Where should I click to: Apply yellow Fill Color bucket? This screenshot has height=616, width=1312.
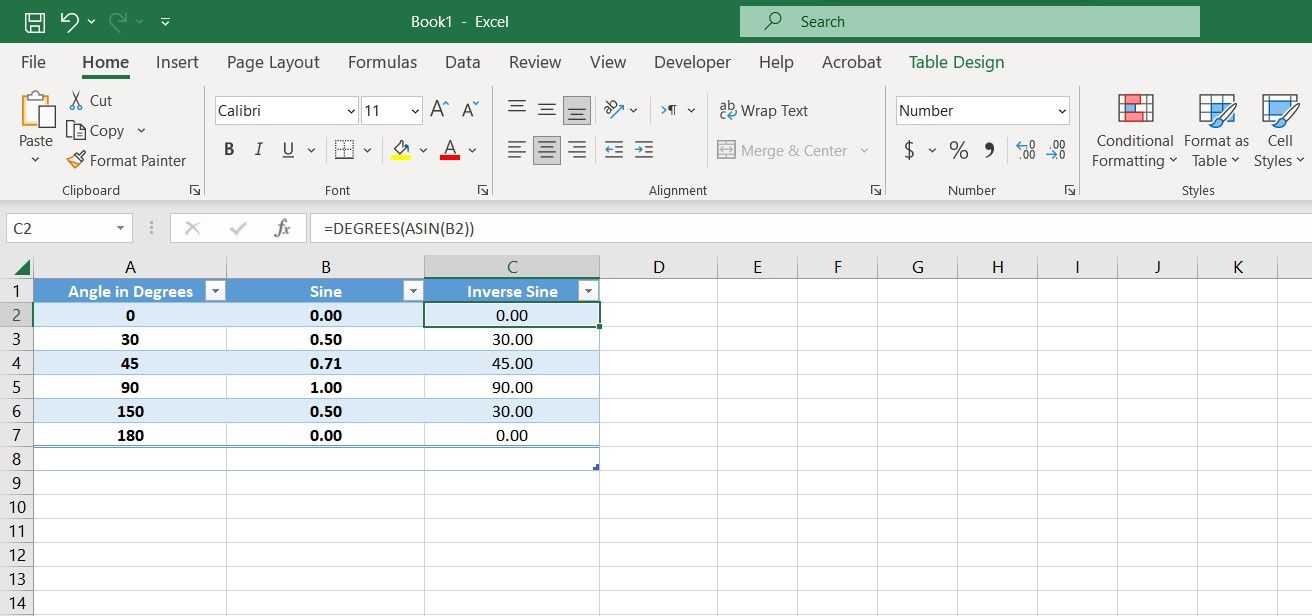[x=401, y=150]
